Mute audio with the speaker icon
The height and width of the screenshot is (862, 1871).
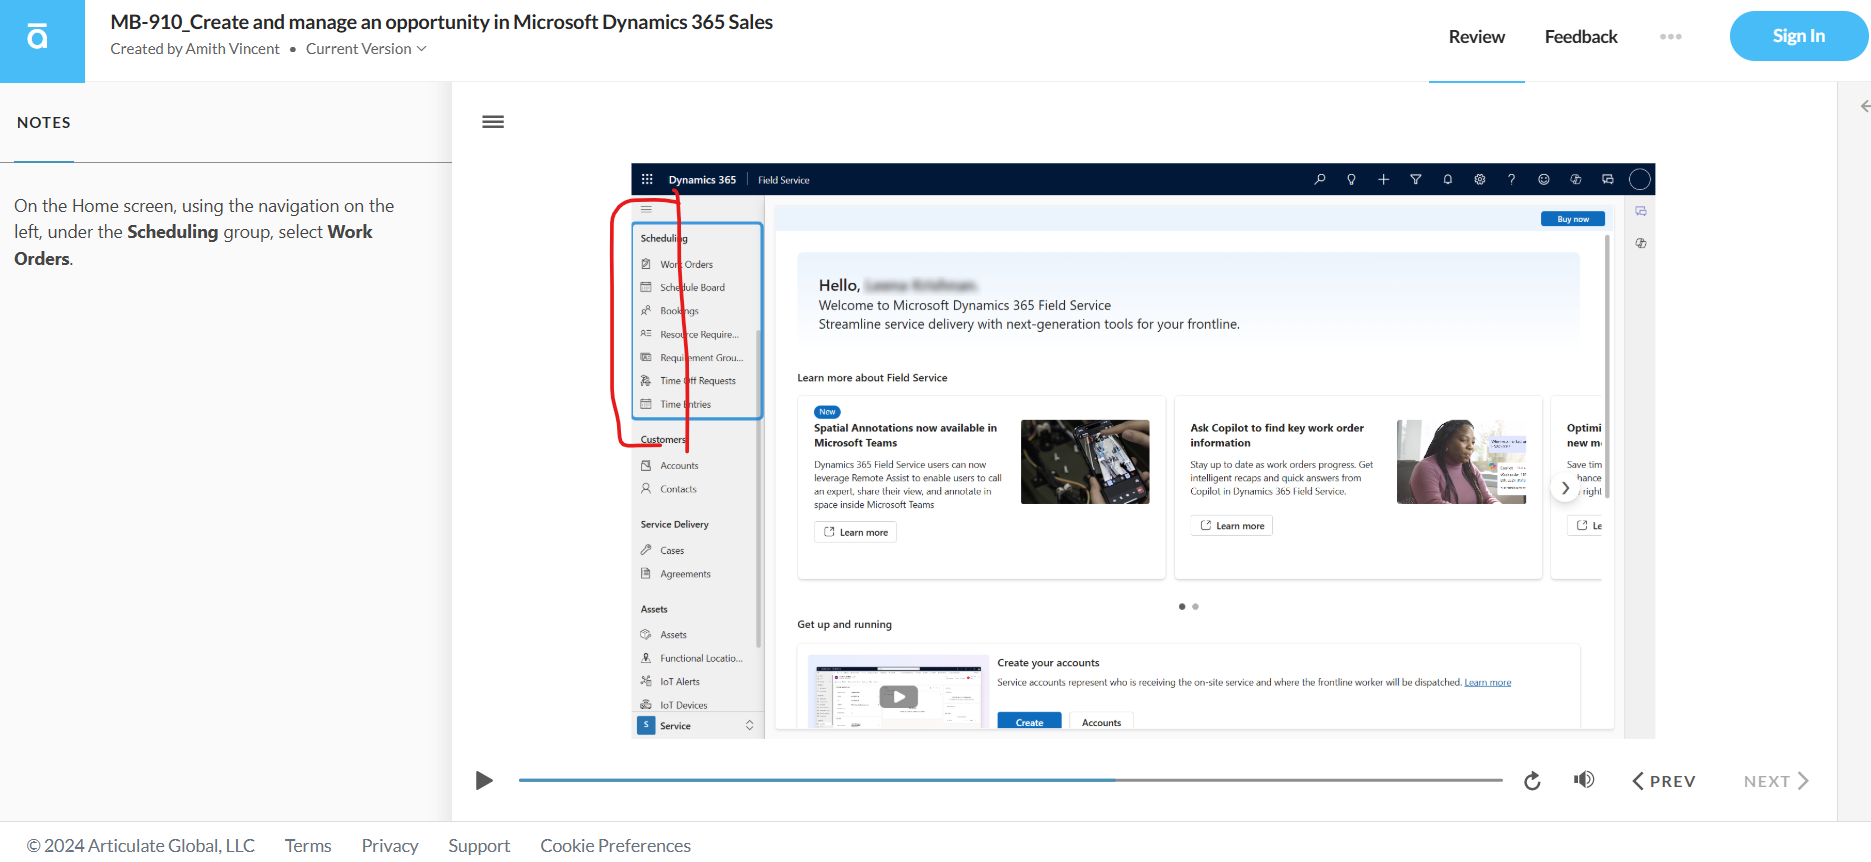(1584, 780)
